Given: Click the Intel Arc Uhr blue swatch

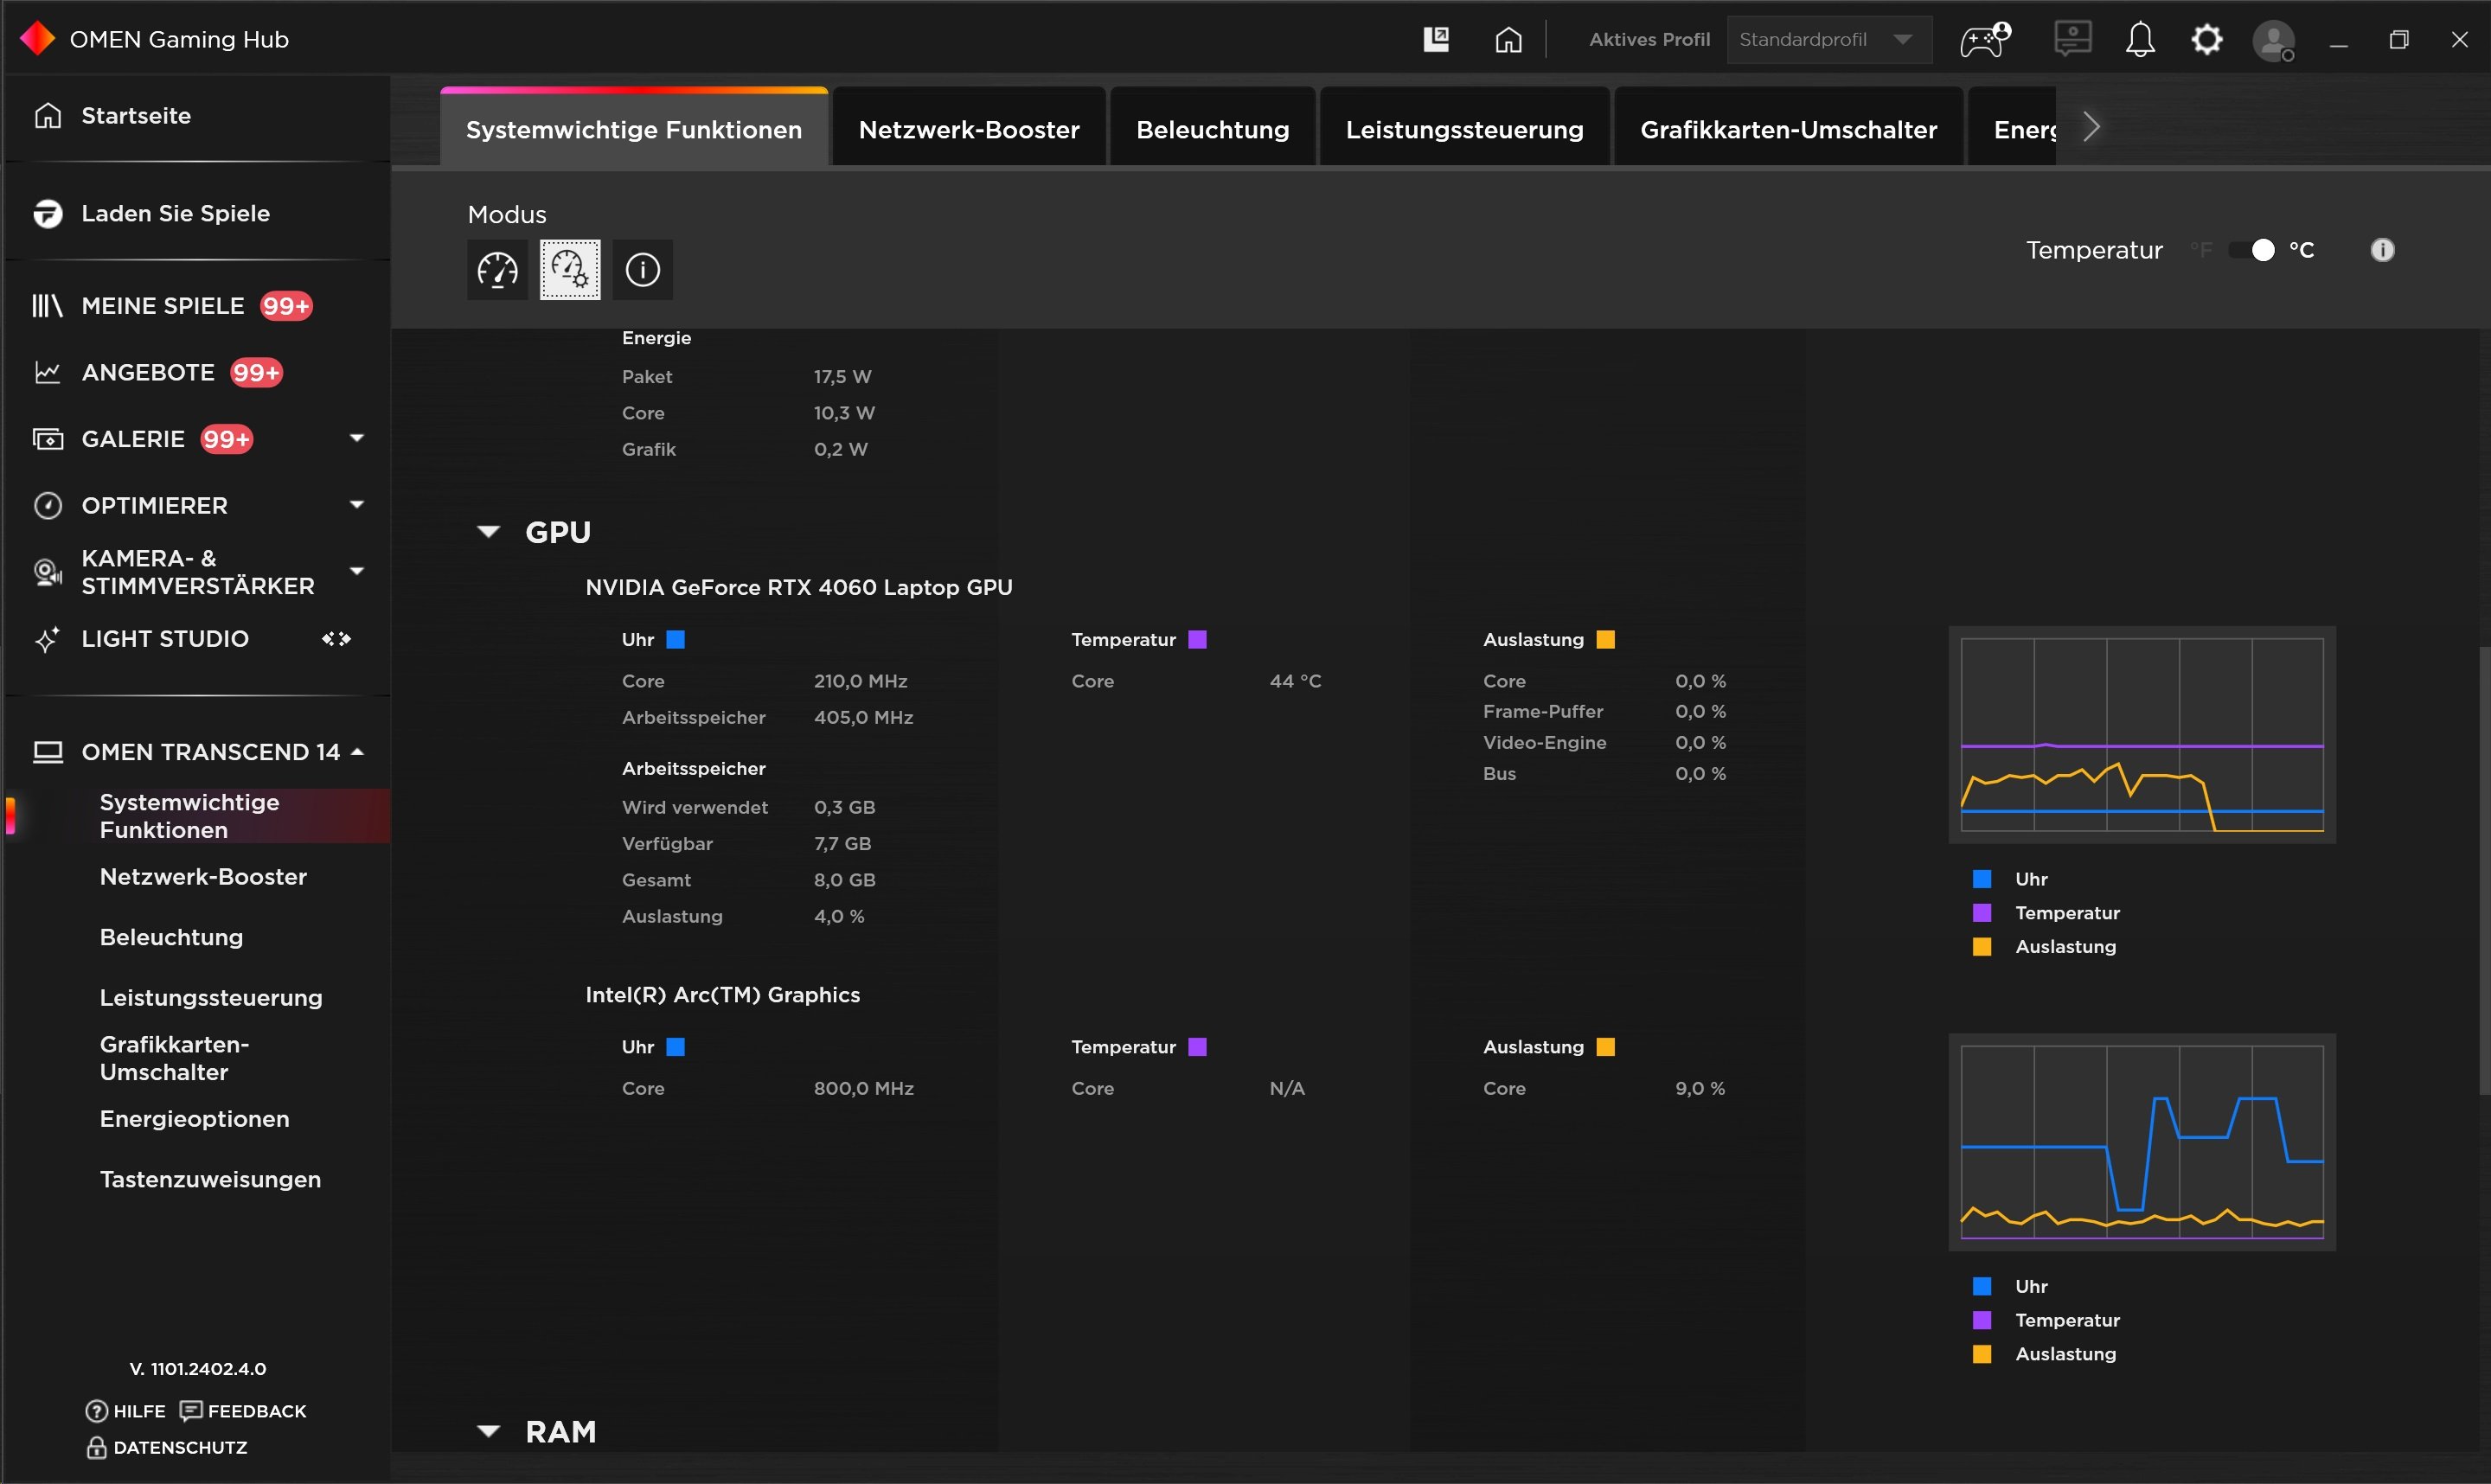Looking at the screenshot, I should point(675,1047).
